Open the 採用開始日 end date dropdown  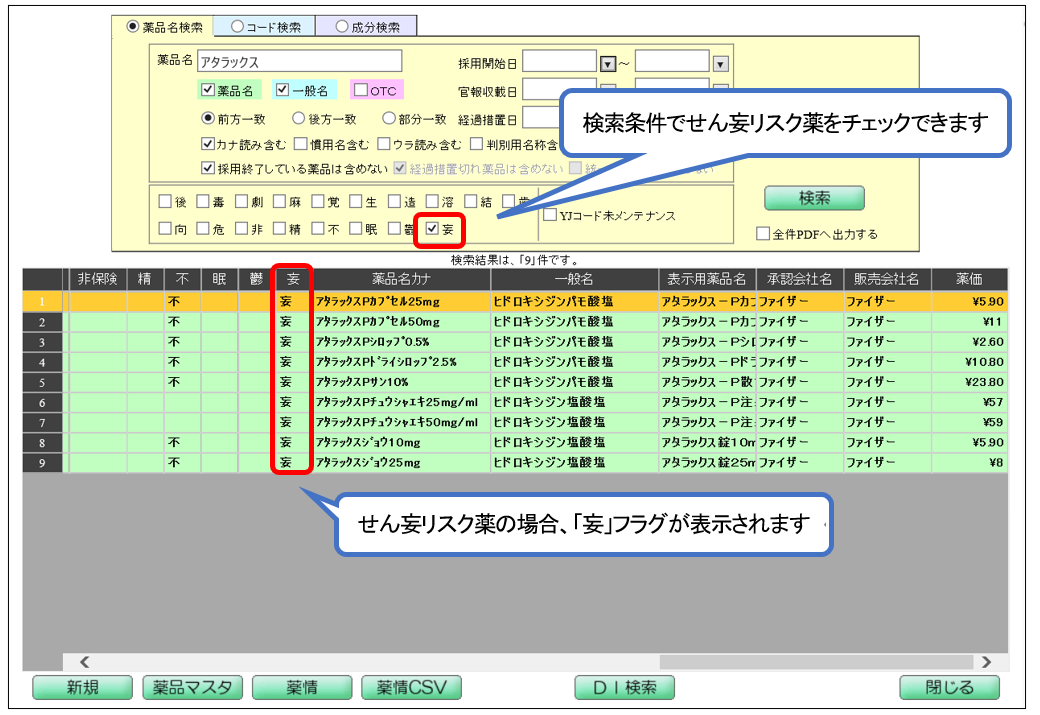click(x=720, y=63)
